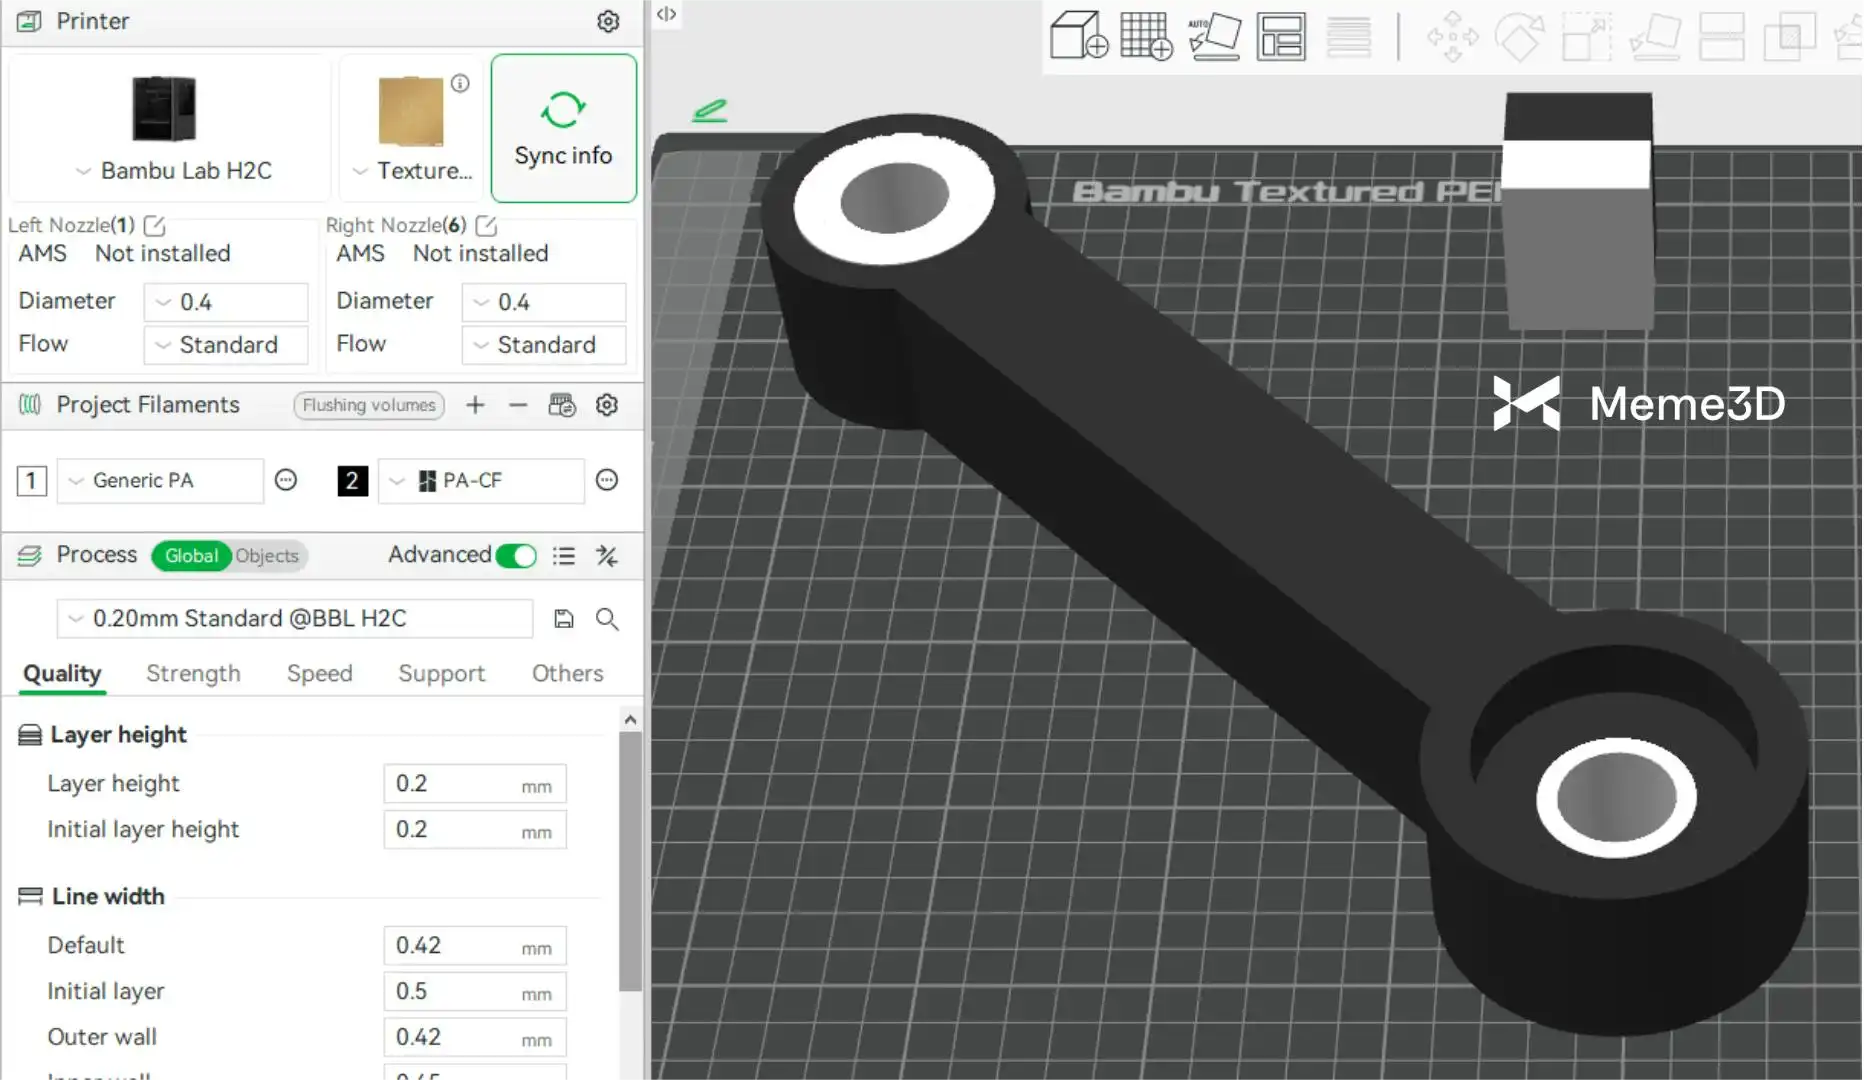
Task: Remove a project filament with minus icon
Action: 518,405
